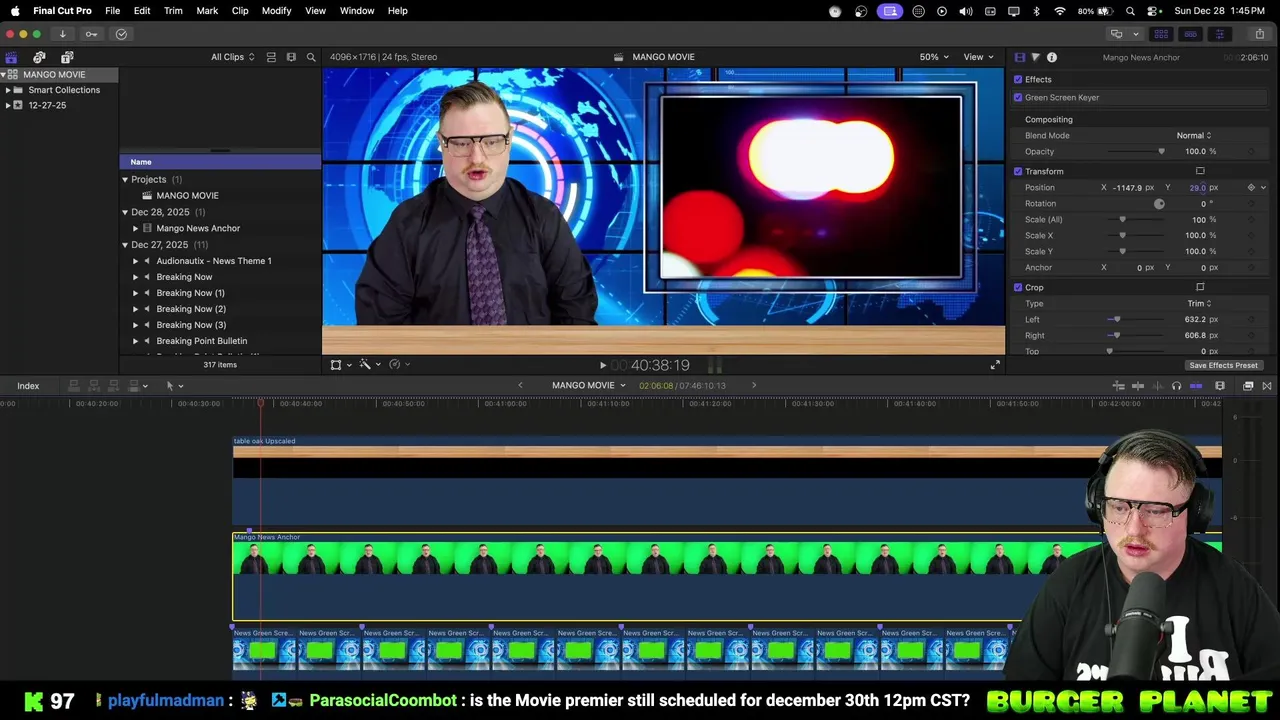Screen dimensions: 1280x720
Task: Open the Color inspector triangle icon
Action: pos(1036,57)
